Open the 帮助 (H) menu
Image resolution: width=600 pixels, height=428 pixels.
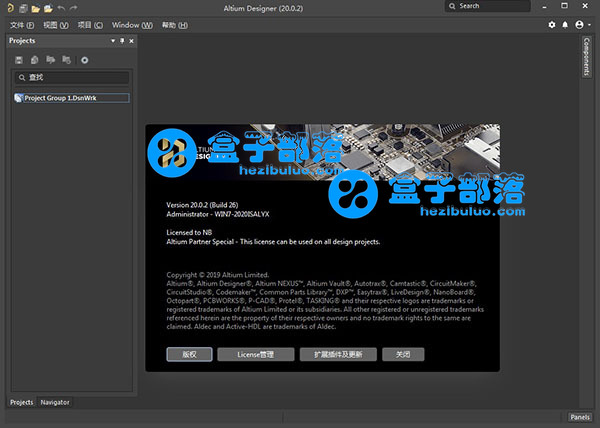coord(174,25)
